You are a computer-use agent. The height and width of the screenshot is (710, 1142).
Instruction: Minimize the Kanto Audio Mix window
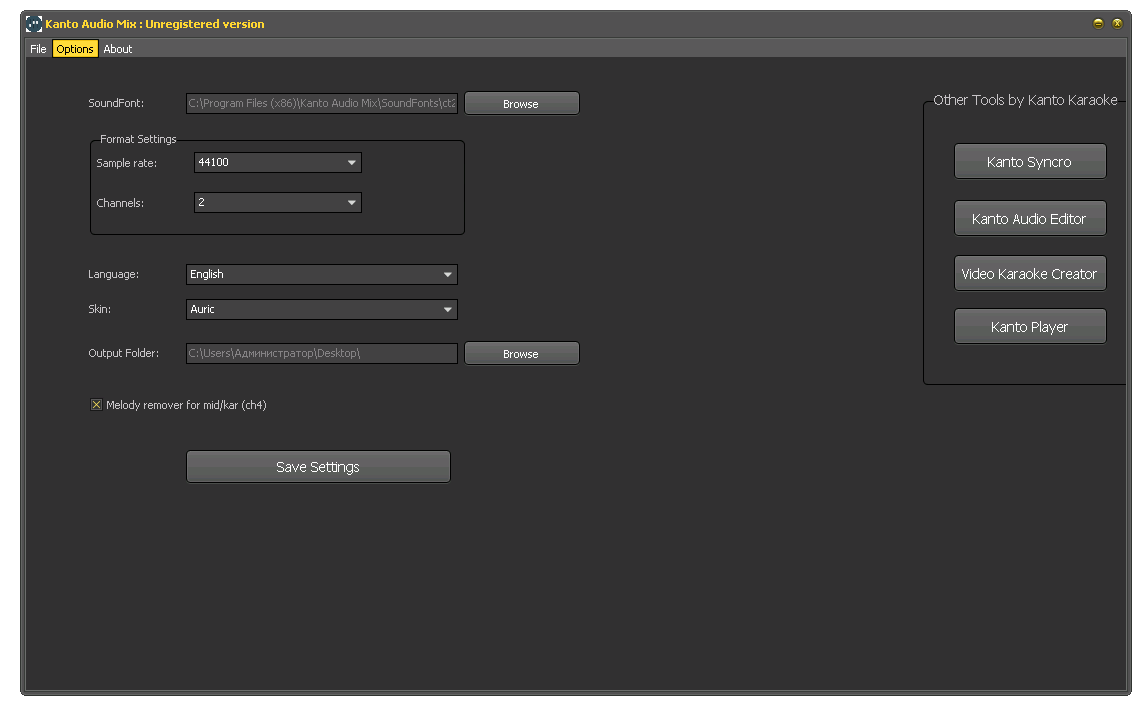(x=1098, y=23)
